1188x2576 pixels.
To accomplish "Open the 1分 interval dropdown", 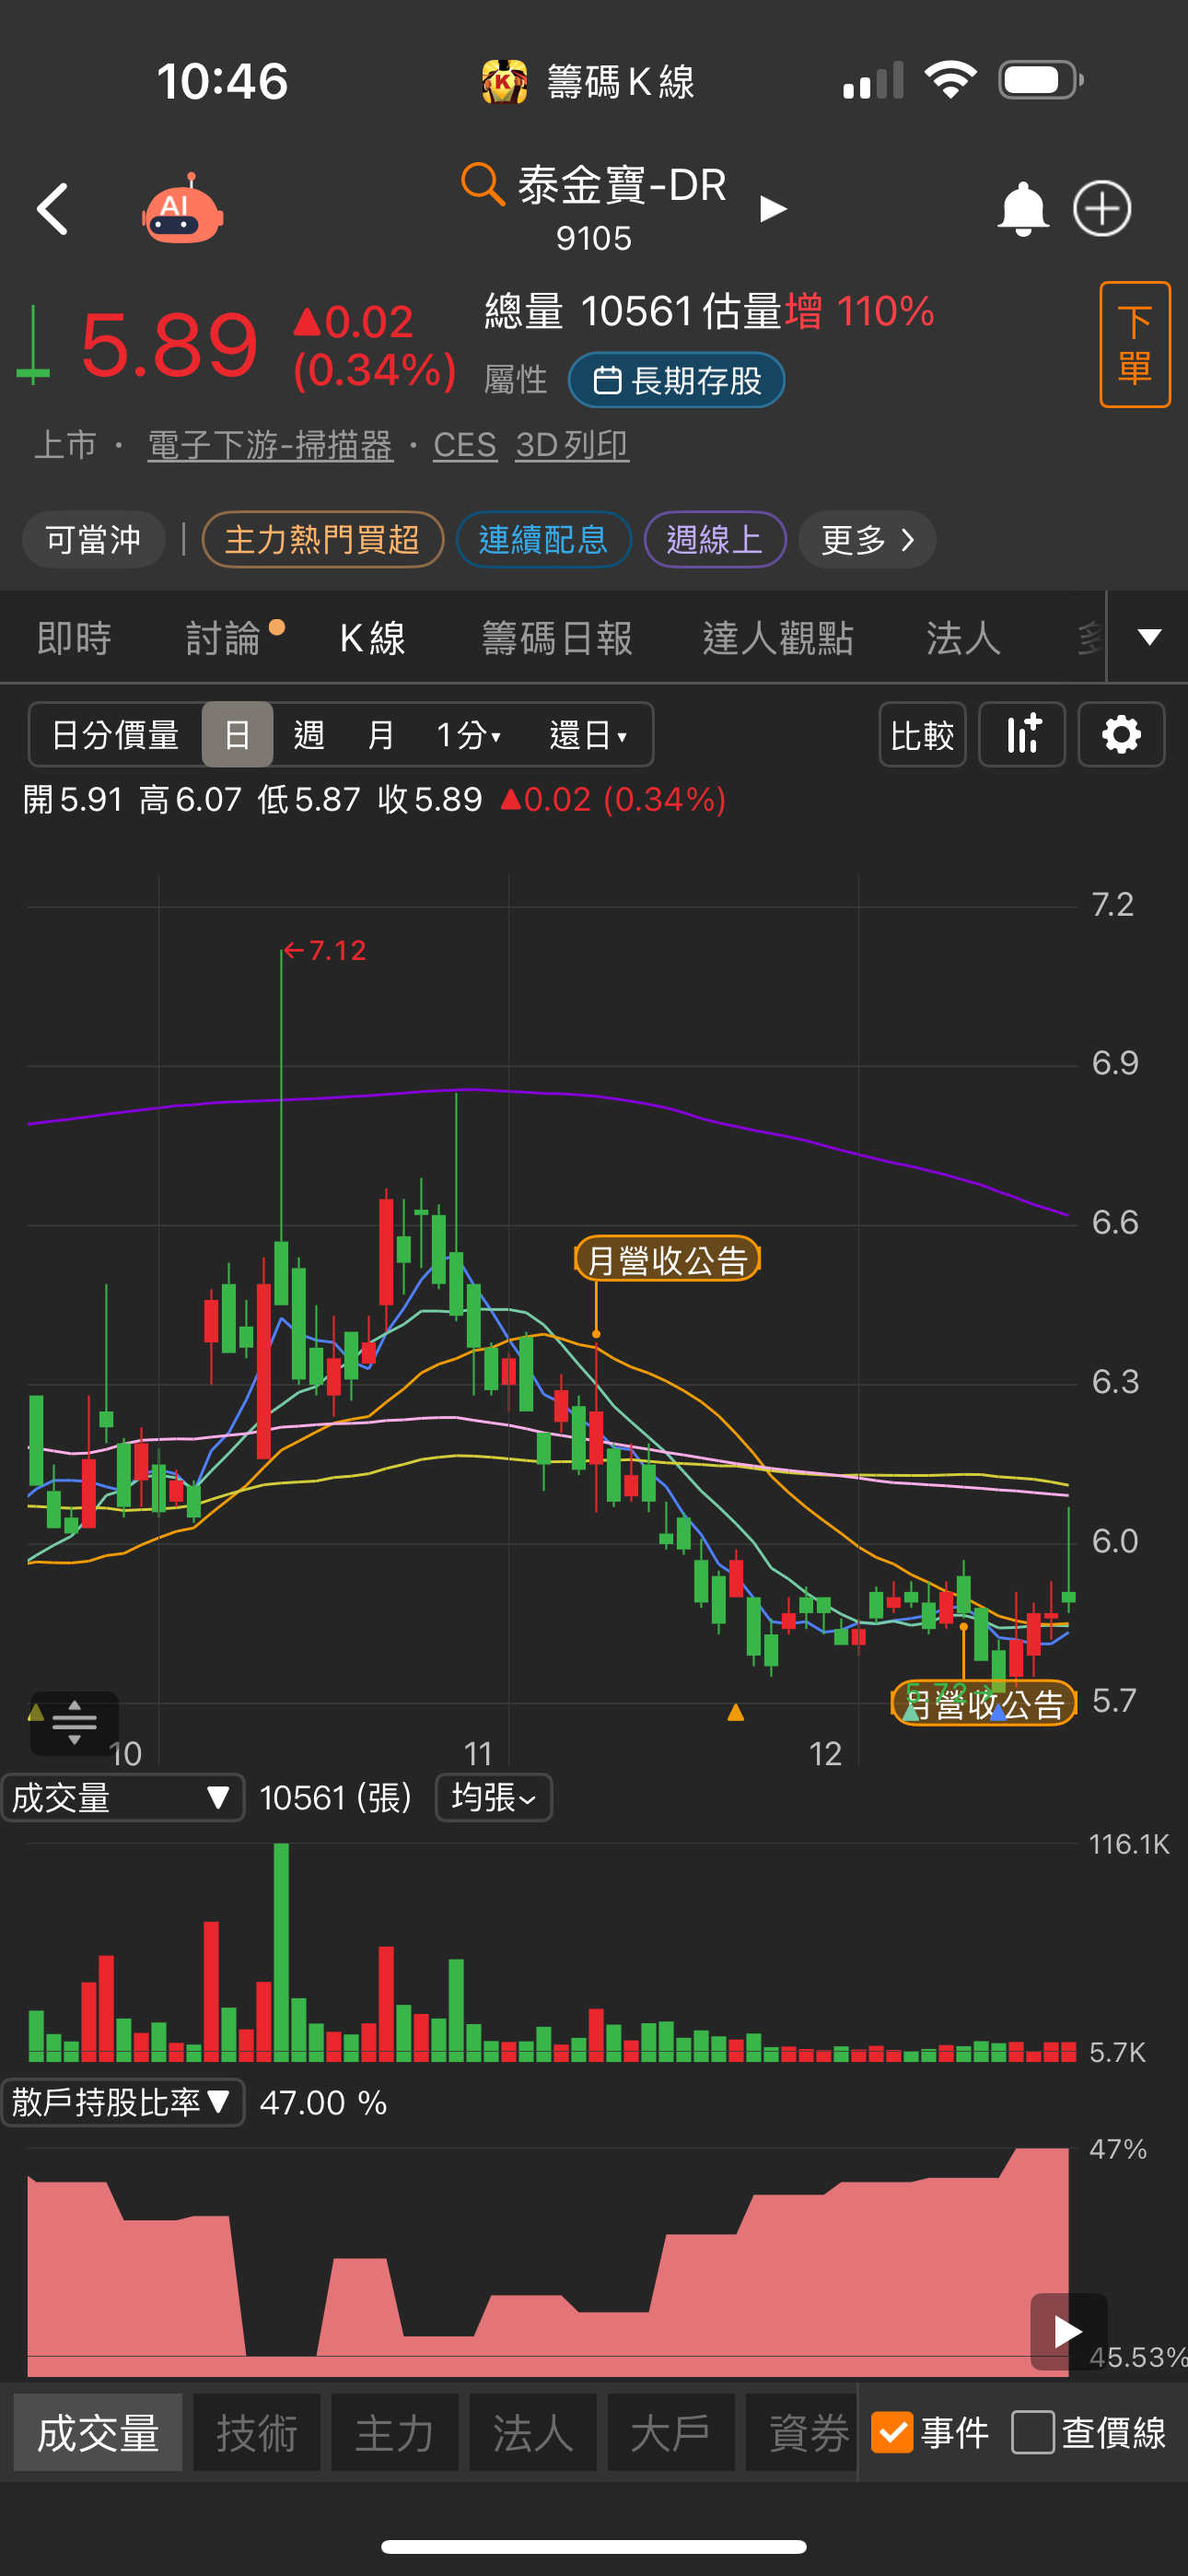I will (468, 735).
